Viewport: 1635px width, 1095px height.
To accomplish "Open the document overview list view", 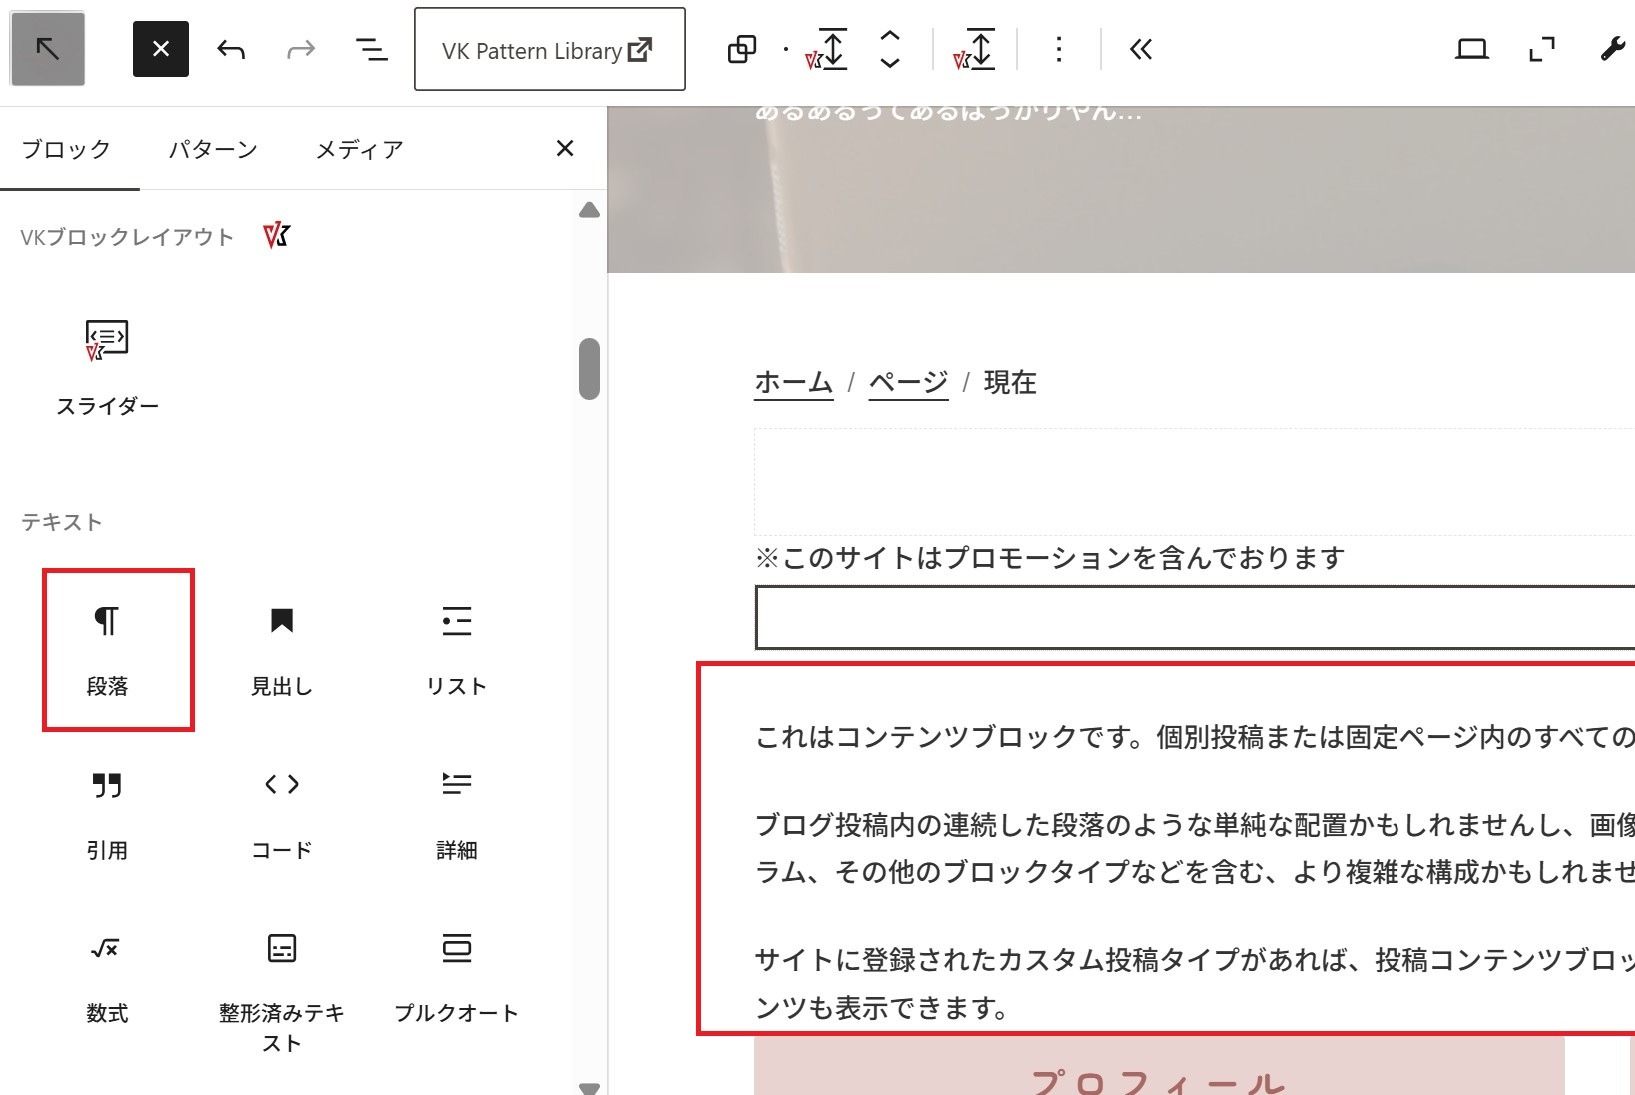I will point(372,49).
